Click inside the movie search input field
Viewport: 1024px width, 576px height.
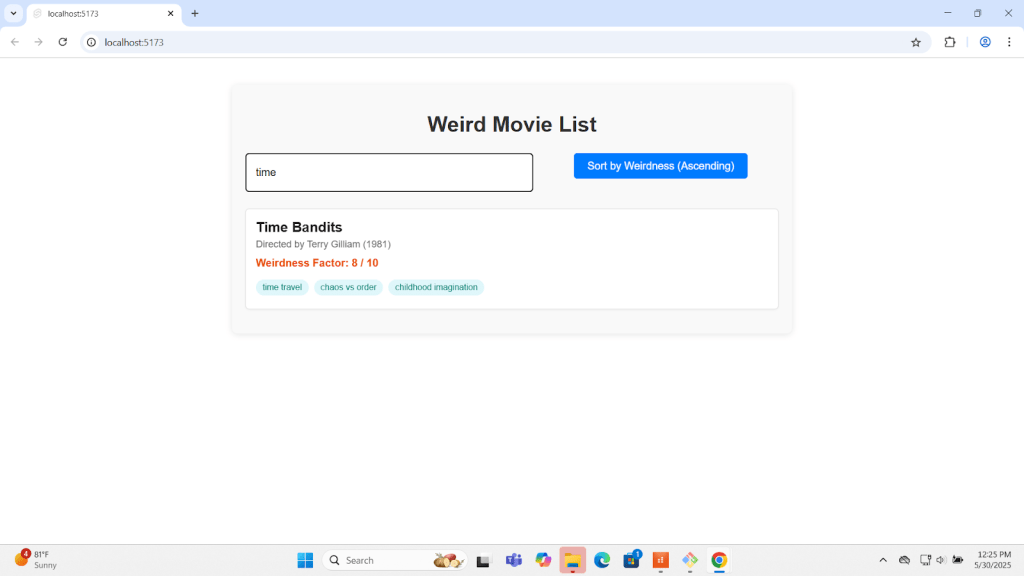point(389,172)
